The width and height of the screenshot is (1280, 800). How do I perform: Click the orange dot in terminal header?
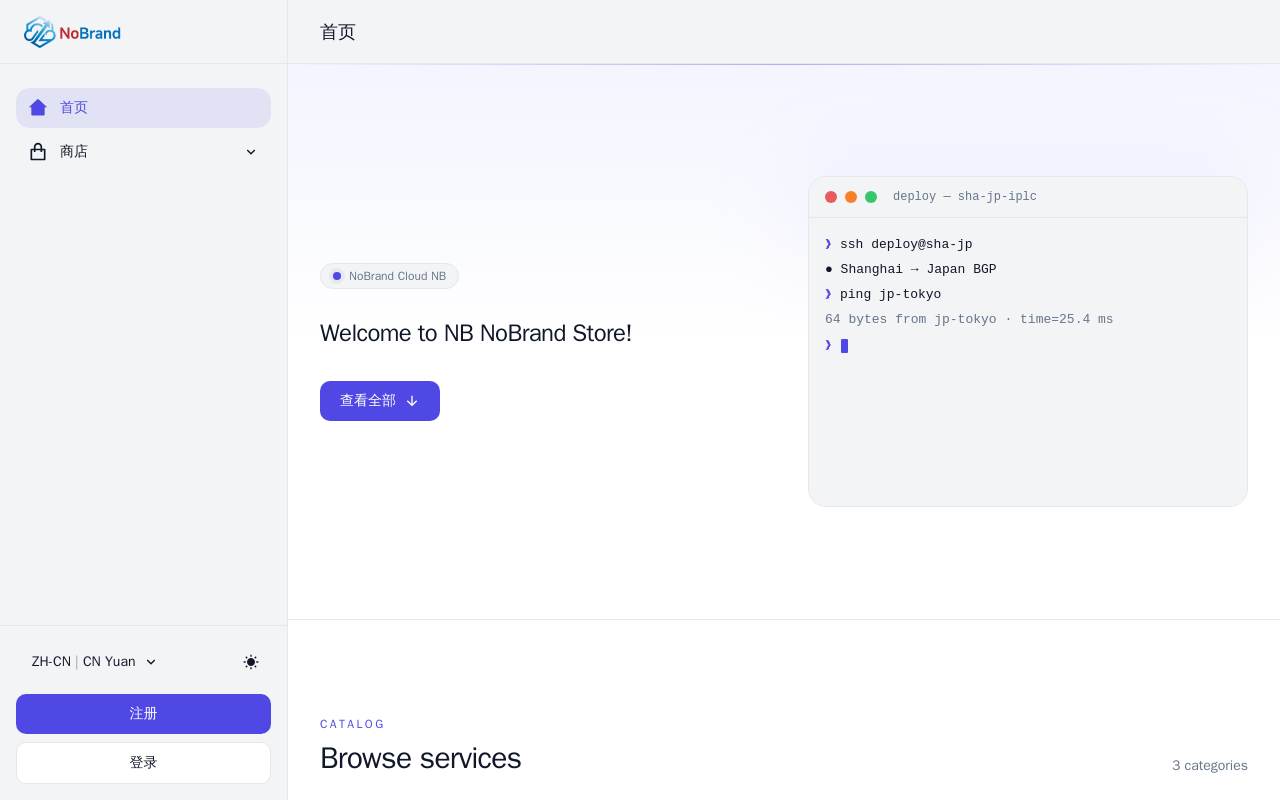coord(851,197)
